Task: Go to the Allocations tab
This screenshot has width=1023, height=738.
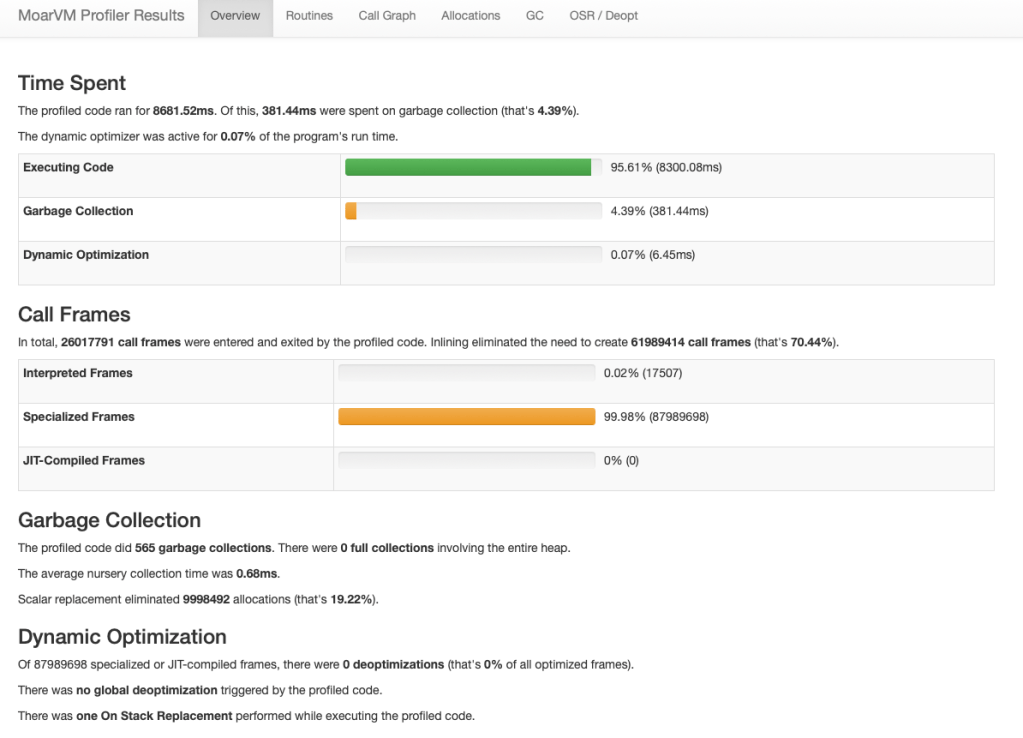Action: (470, 16)
